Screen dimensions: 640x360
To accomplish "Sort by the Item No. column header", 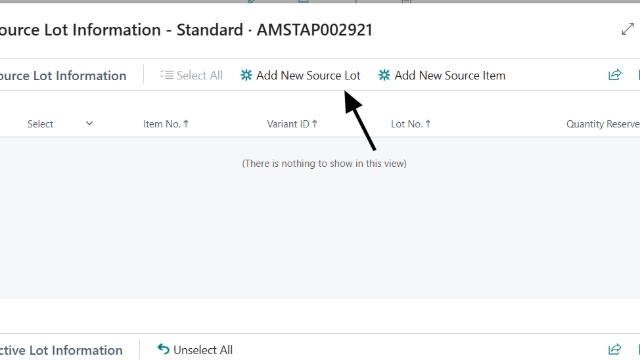I will 166,124.
